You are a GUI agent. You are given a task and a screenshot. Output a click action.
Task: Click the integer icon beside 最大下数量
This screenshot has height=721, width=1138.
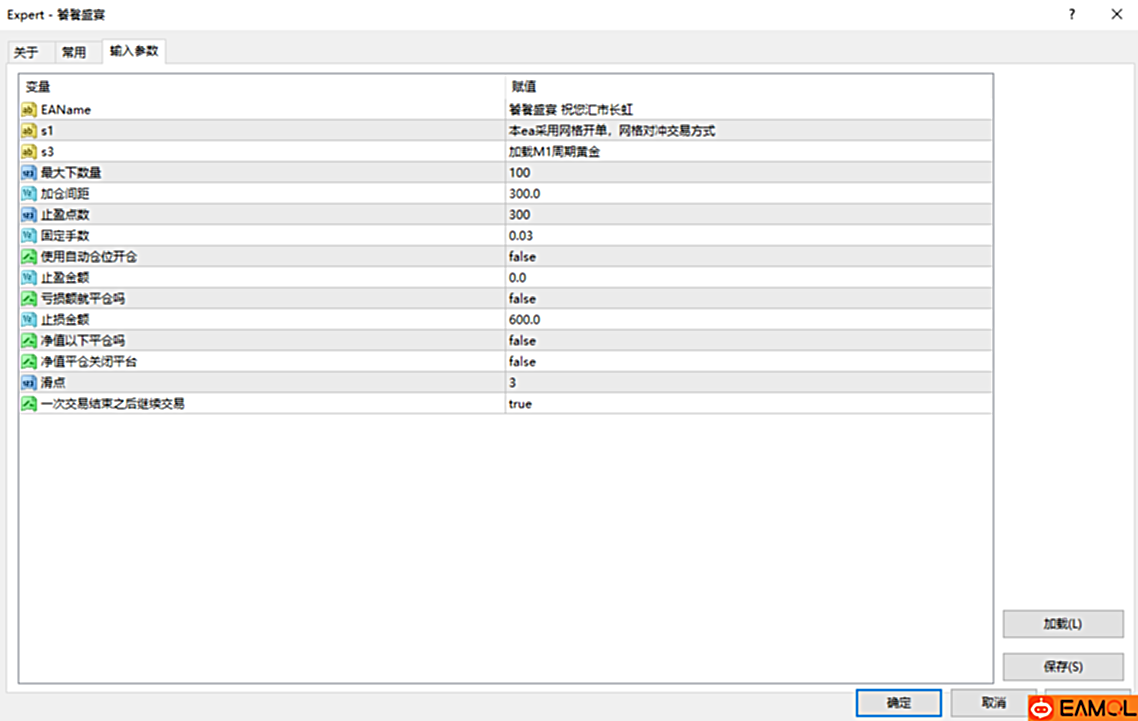29,173
